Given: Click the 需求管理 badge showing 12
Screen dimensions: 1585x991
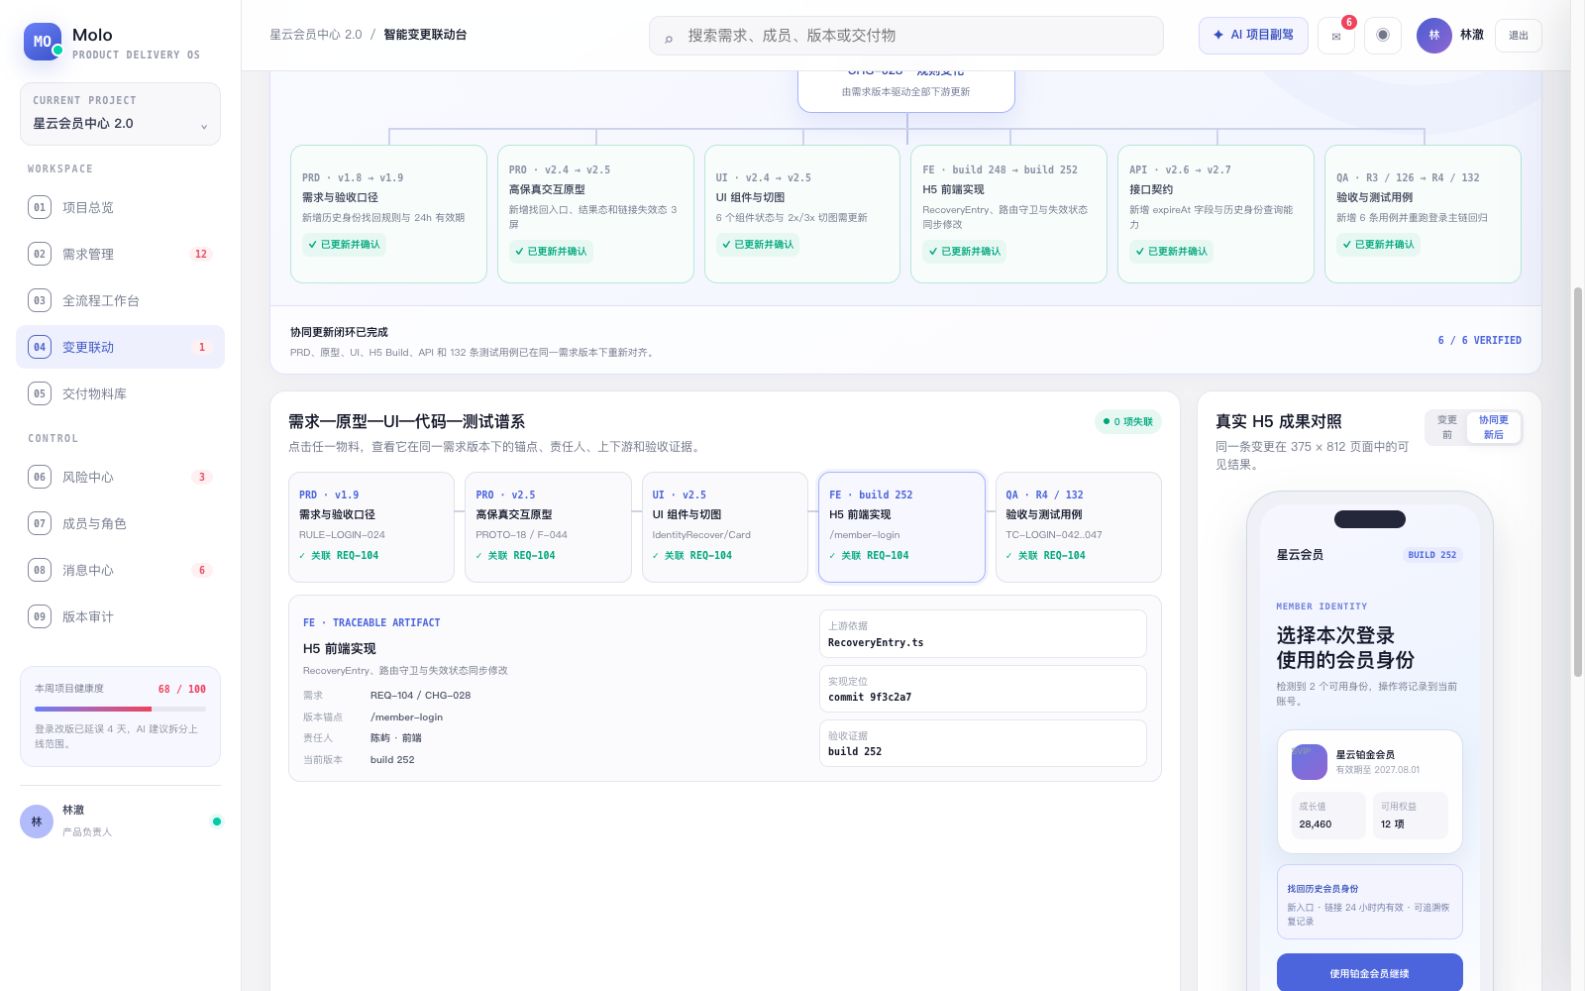Looking at the screenshot, I should click(201, 254).
